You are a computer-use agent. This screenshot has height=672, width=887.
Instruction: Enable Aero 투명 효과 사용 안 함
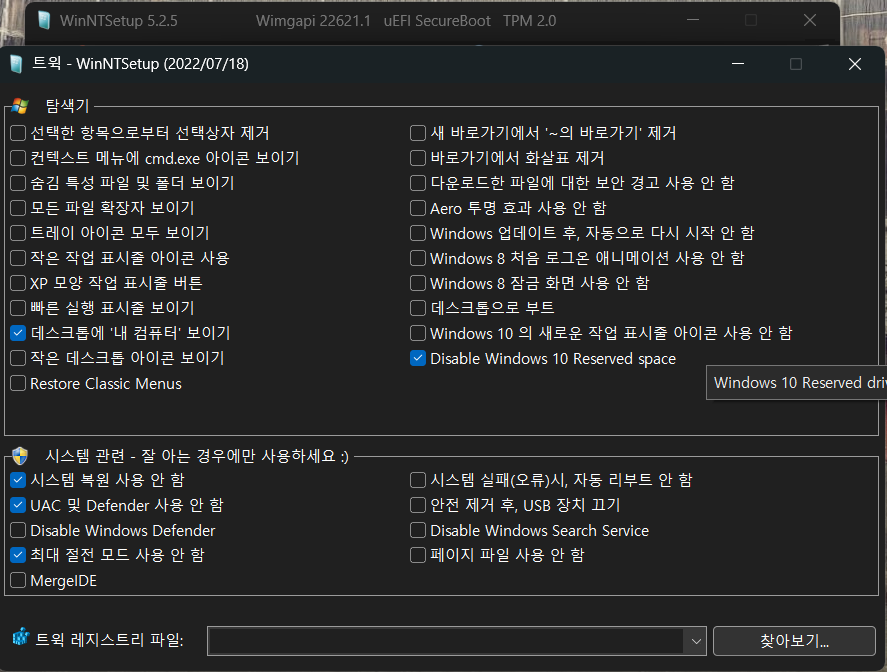(417, 208)
